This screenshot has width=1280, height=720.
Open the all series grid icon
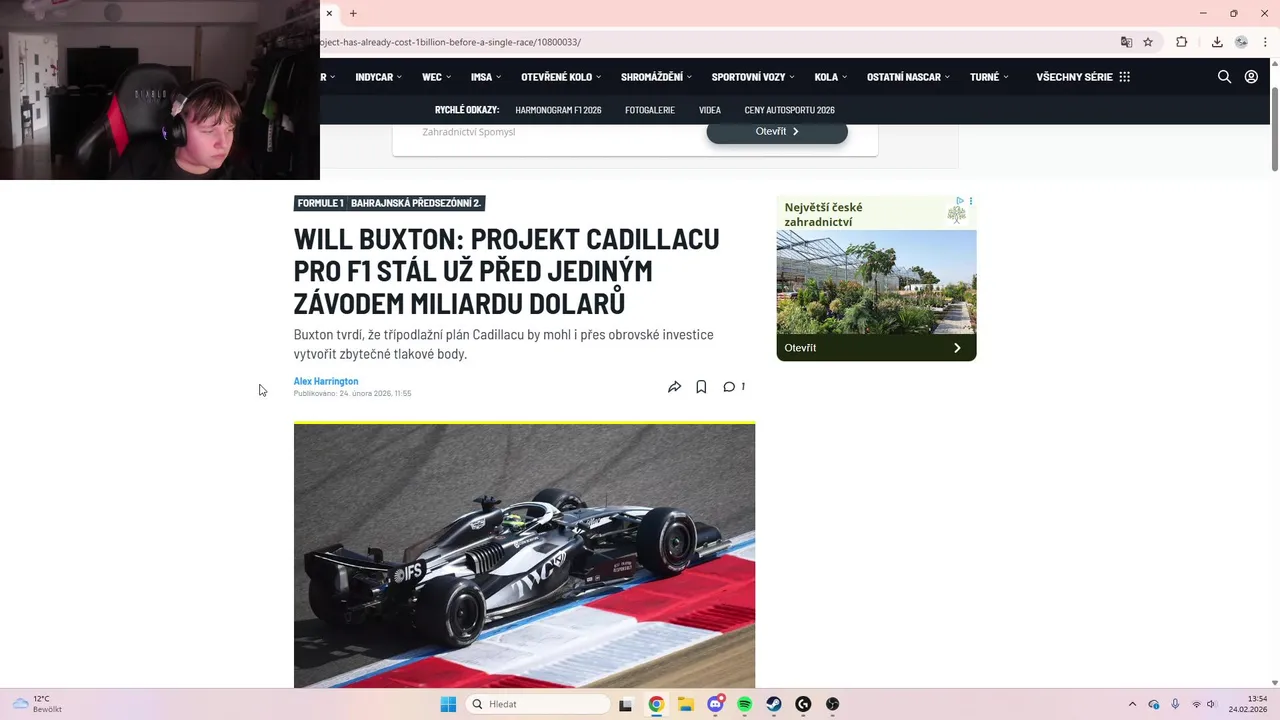click(x=1125, y=77)
